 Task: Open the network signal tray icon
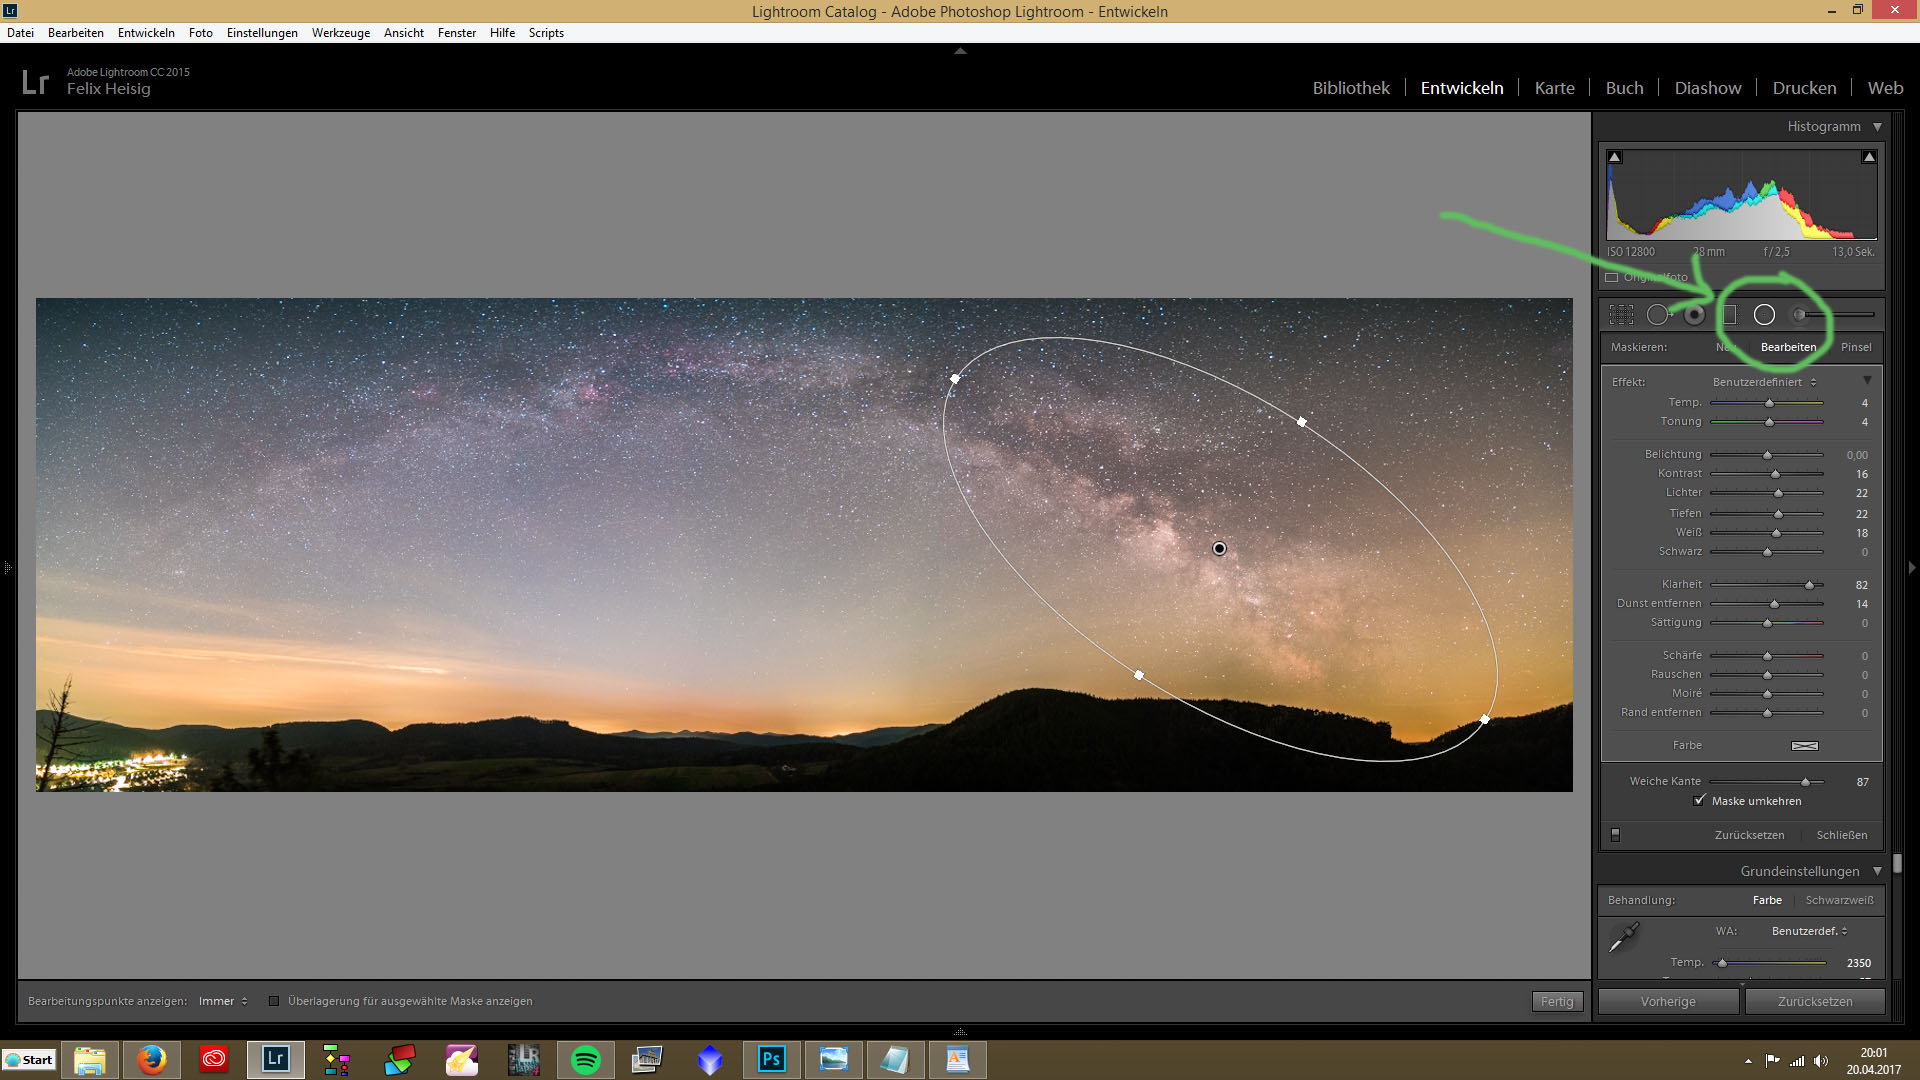[1797, 1061]
